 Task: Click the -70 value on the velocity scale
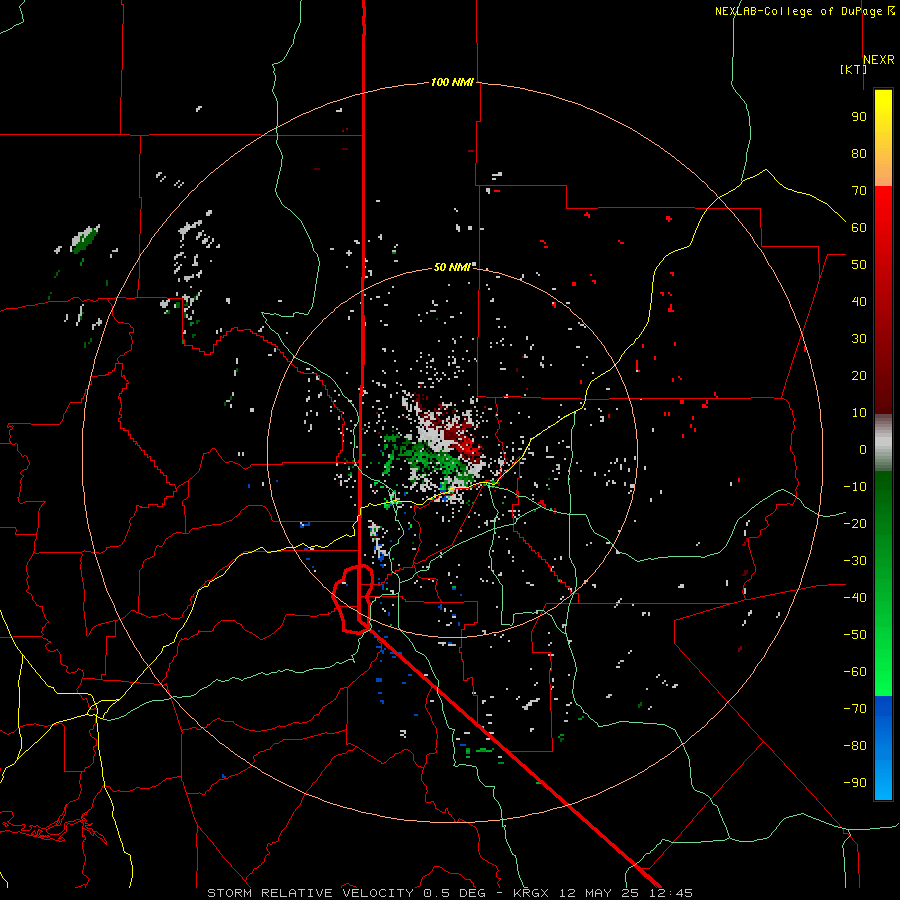855,709
